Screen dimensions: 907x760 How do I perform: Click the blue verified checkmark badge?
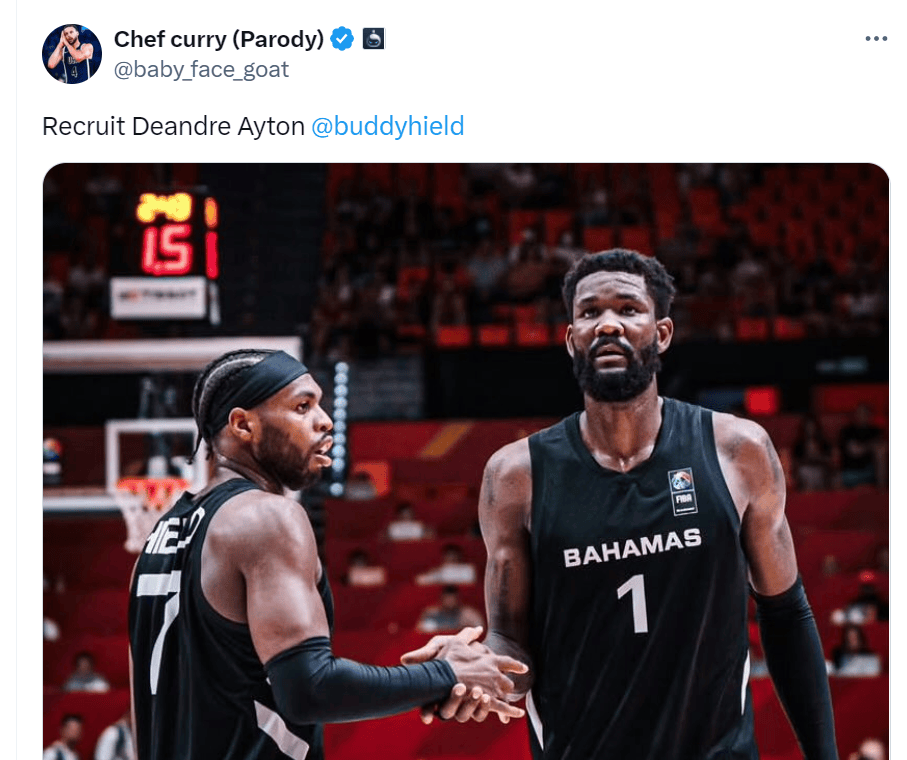coord(342,39)
